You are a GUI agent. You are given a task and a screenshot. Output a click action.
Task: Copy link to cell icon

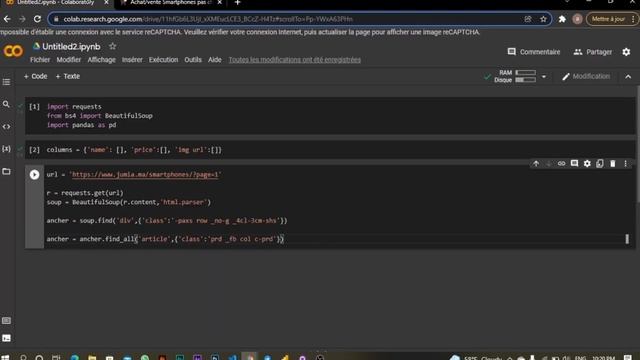point(562,164)
